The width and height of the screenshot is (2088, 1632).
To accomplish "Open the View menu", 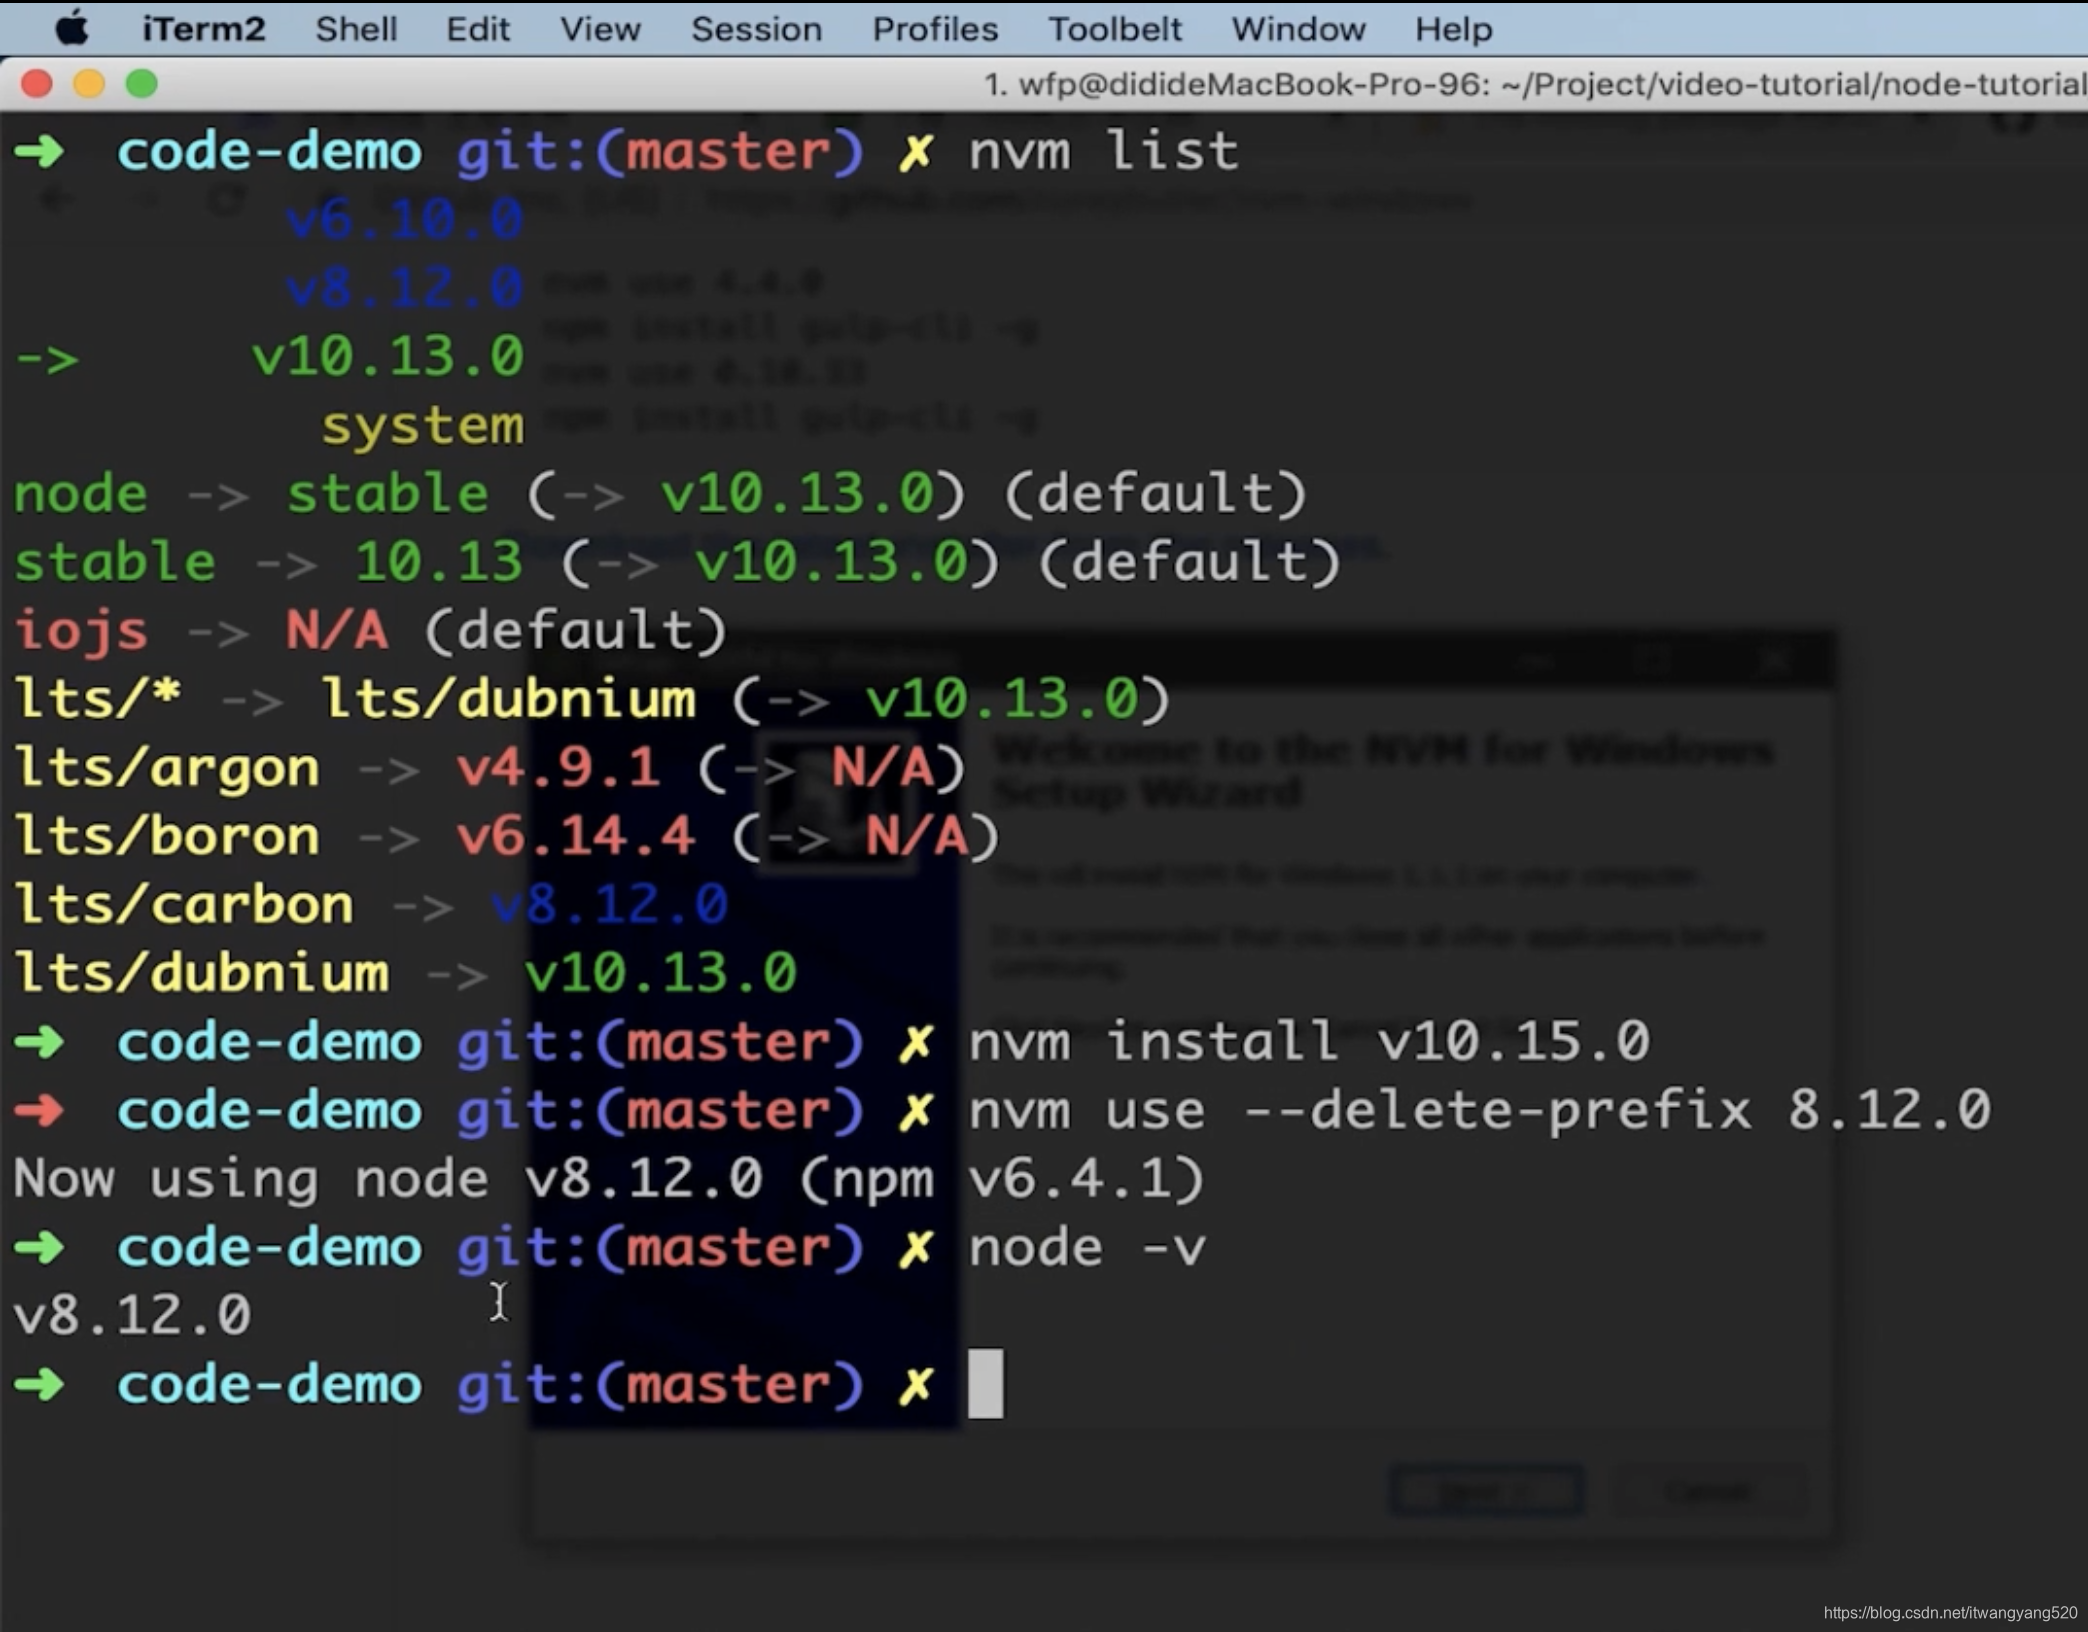I will click(x=600, y=29).
